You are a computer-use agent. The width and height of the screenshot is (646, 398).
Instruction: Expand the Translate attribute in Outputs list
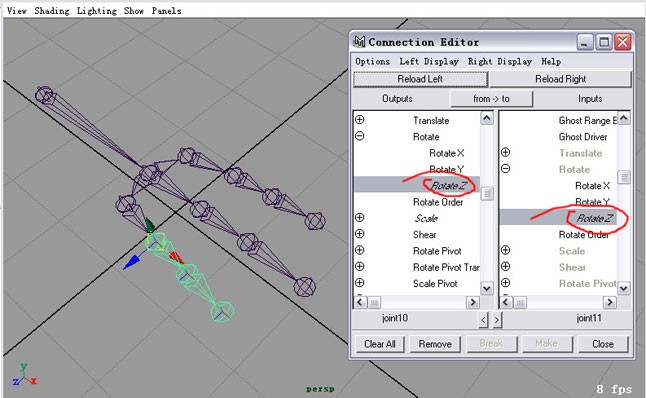click(x=360, y=120)
